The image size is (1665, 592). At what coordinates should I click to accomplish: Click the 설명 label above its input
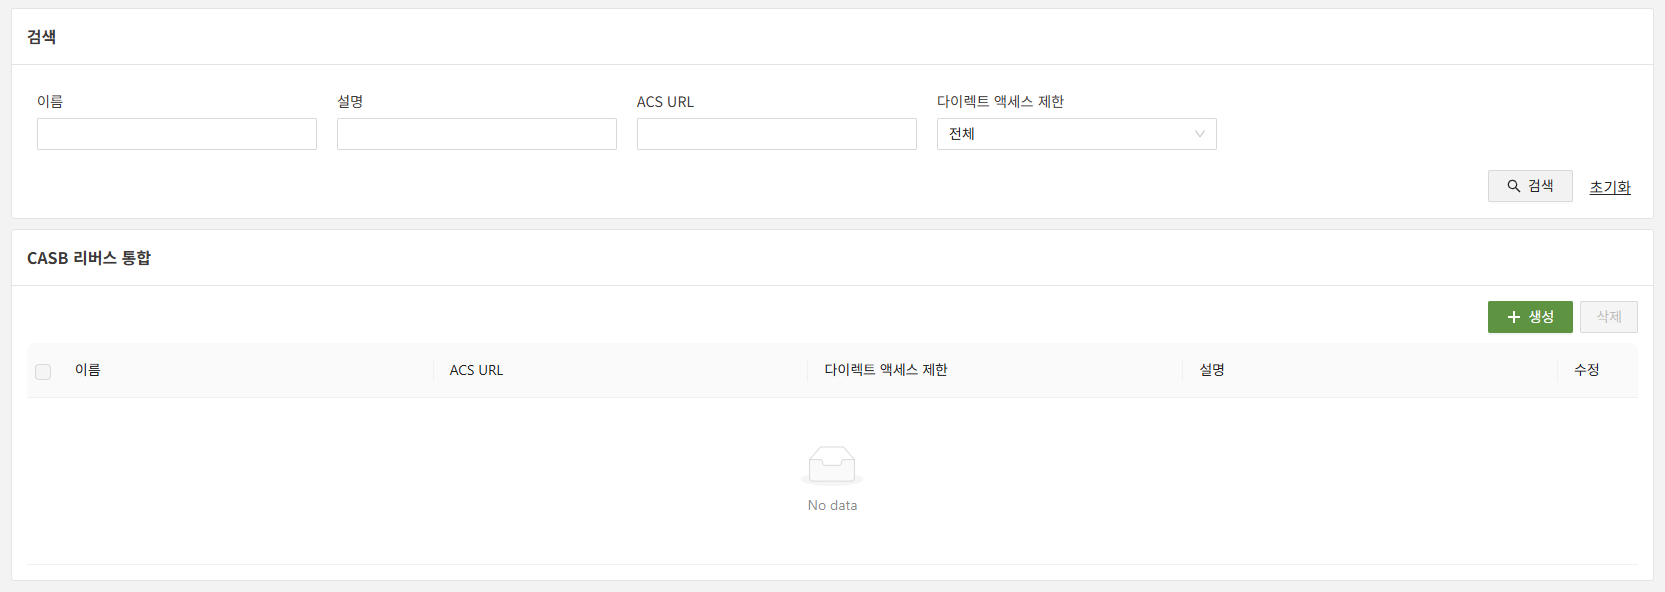click(x=350, y=102)
